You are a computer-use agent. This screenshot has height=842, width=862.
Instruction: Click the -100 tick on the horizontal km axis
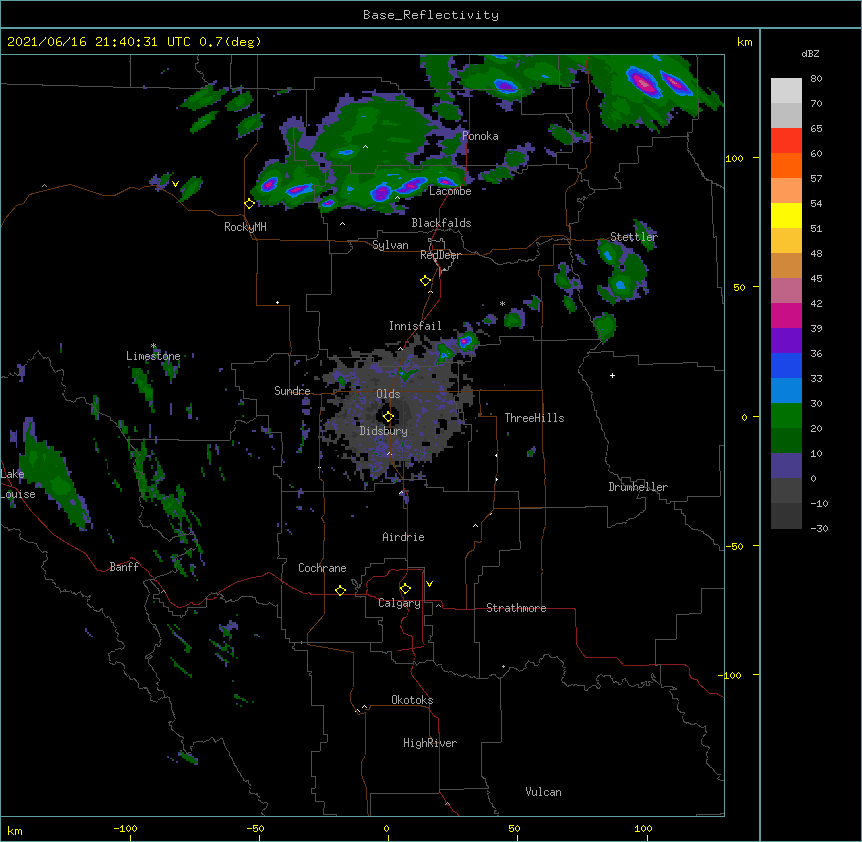pyautogui.click(x=125, y=828)
